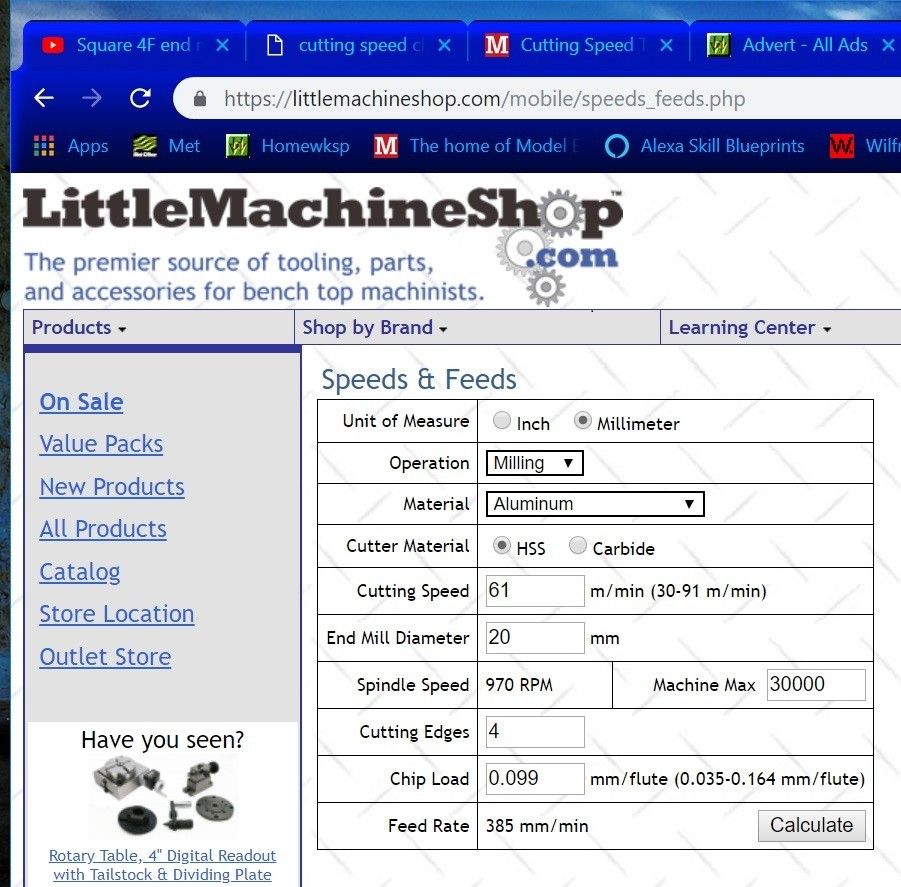901x887 pixels.
Task: Open Alexa Skill Blueprints bookmark
Action: coord(705,146)
